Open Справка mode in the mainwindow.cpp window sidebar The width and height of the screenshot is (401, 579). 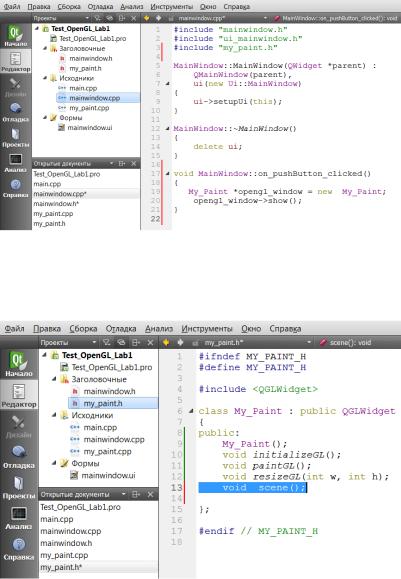tap(15, 188)
